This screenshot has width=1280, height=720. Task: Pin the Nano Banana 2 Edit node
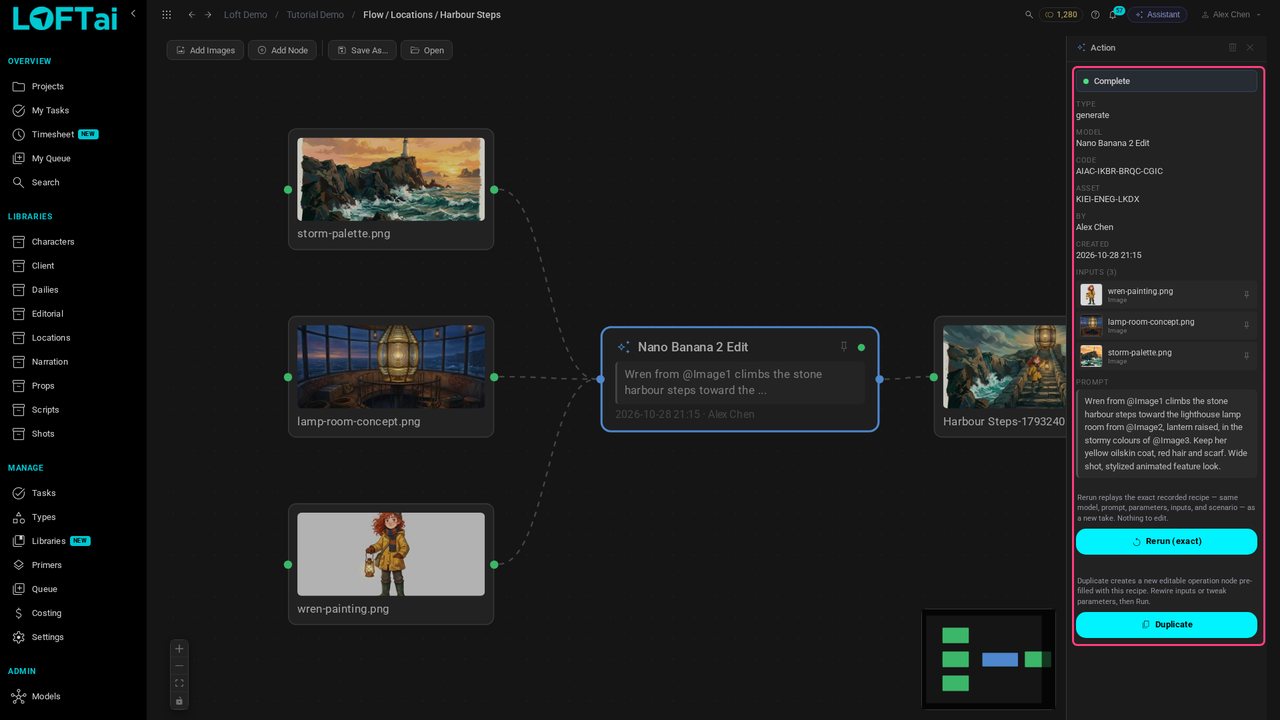844,346
